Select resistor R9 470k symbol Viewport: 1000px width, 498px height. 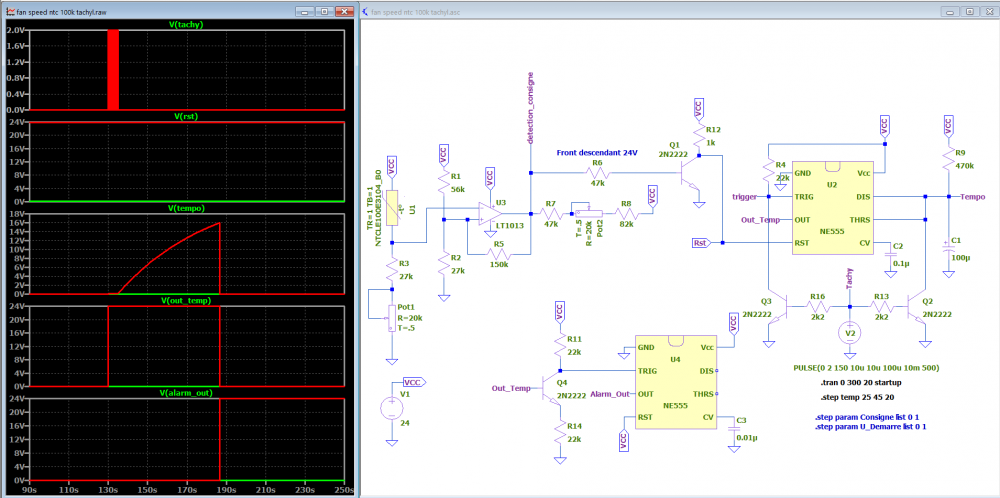[948, 159]
